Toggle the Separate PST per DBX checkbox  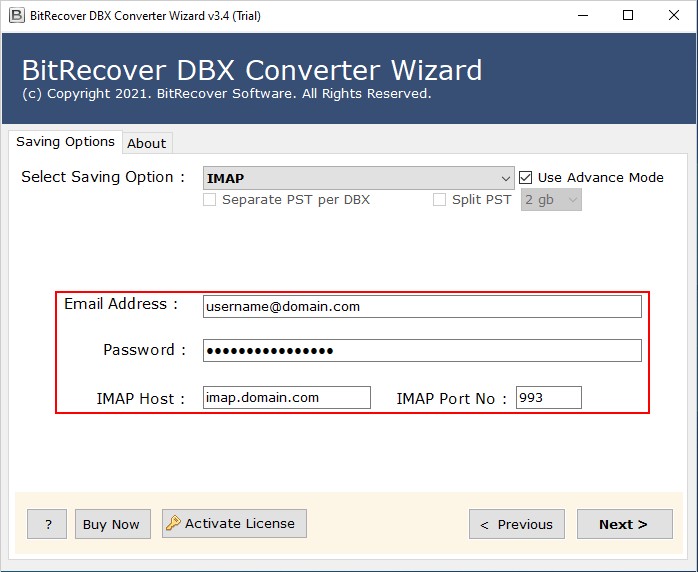point(209,200)
